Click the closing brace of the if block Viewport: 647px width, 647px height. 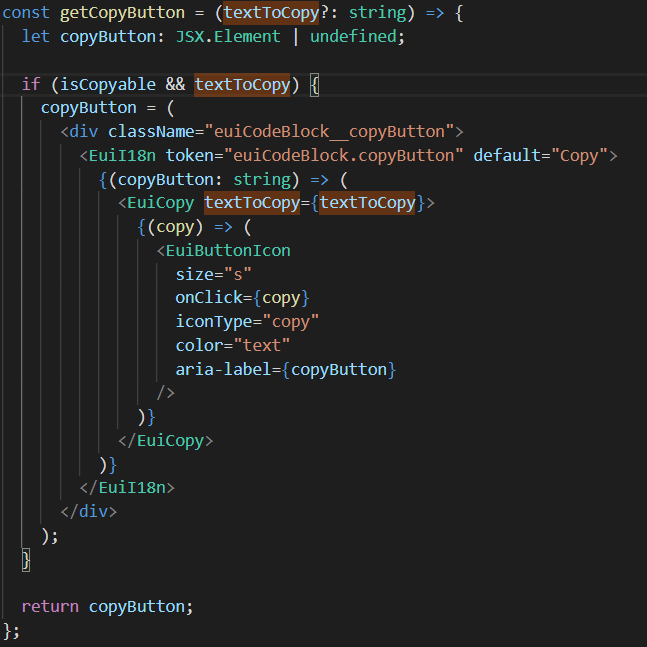pyautogui.click(x=26, y=560)
